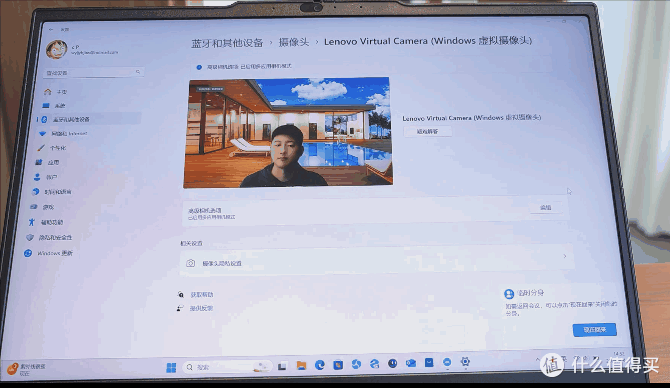This screenshot has width=670, height=388.
Task: Open Microsoft Store from taskbar
Action: click(338, 365)
